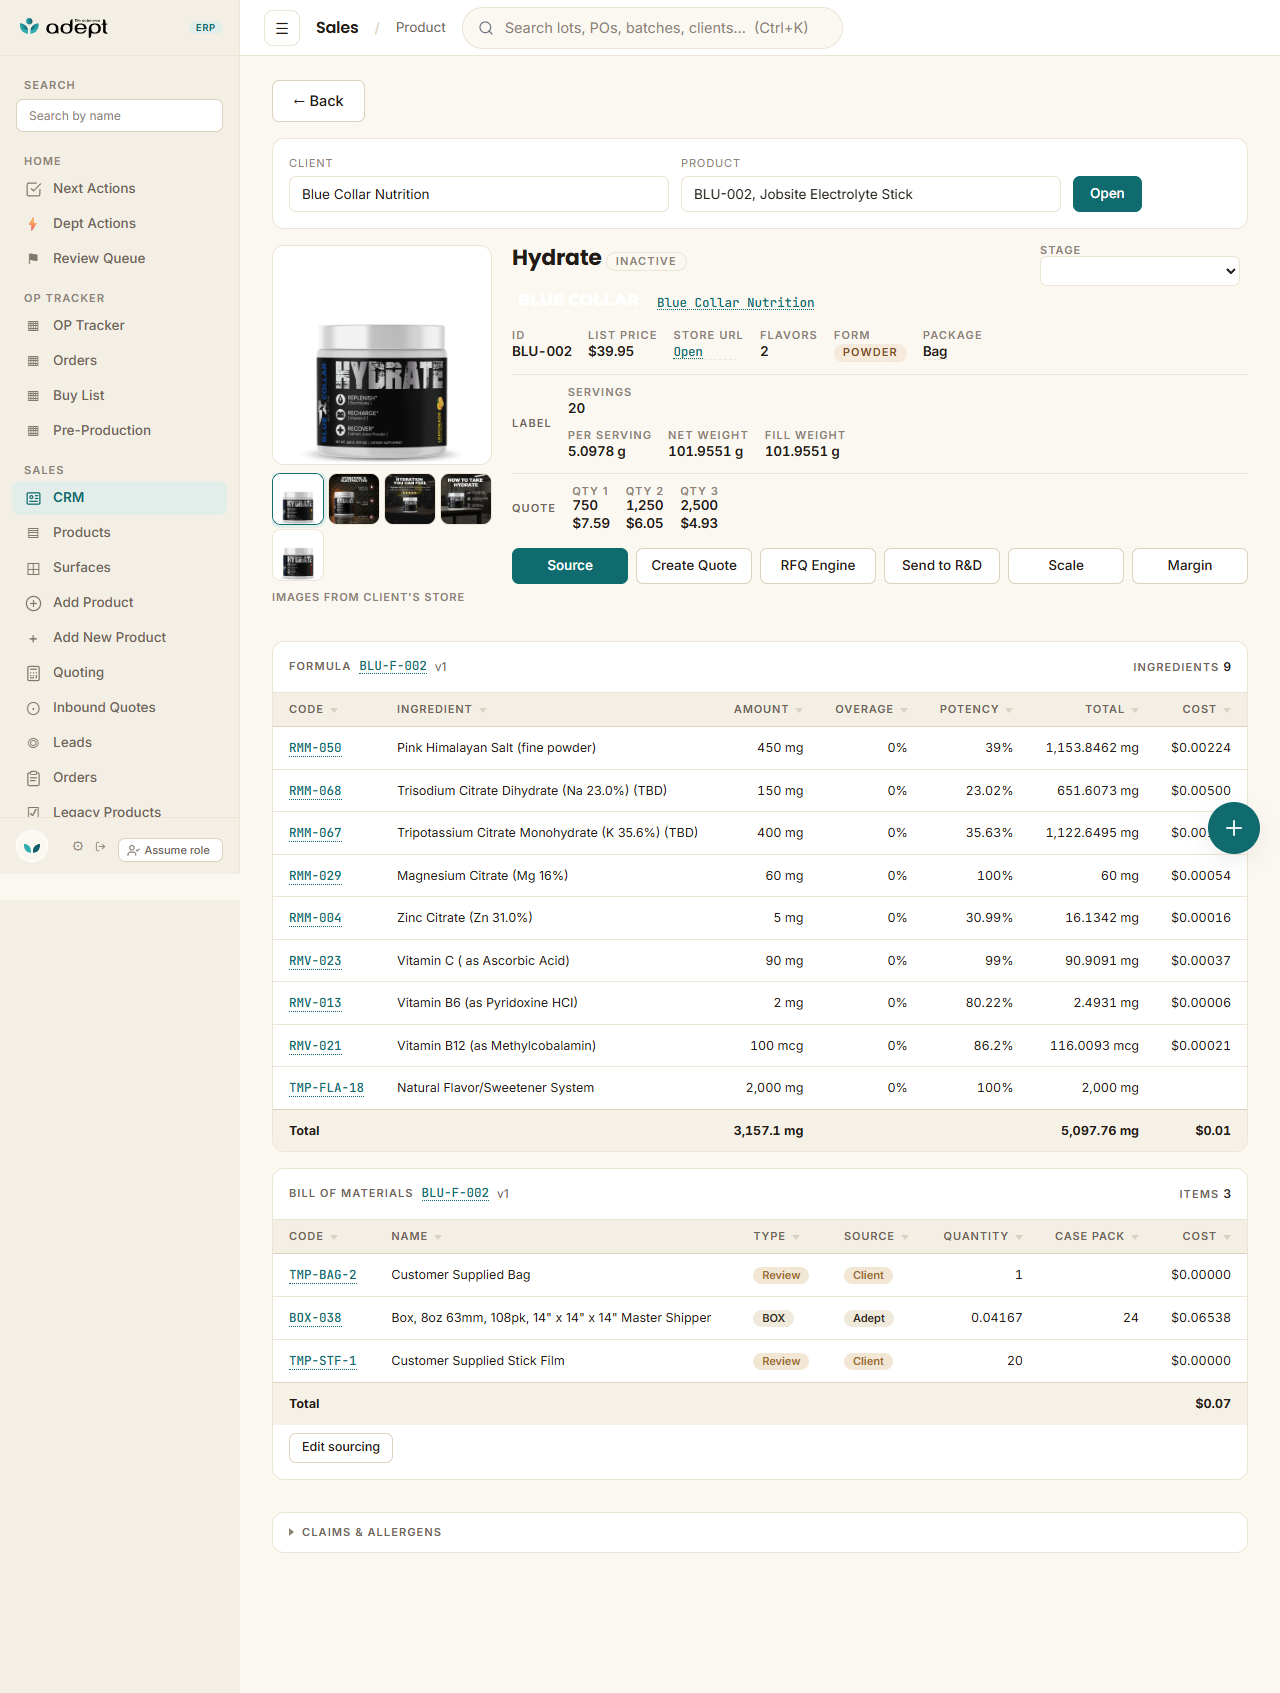This screenshot has width=1280, height=1693.
Task: Sort bill of materials by Source column
Action: [x=876, y=1236]
